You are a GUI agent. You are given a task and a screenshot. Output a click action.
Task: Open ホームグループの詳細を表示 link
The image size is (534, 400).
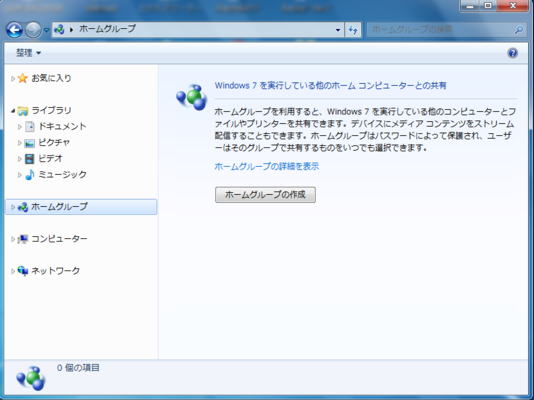pyautogui.click(x=267, y=166)
